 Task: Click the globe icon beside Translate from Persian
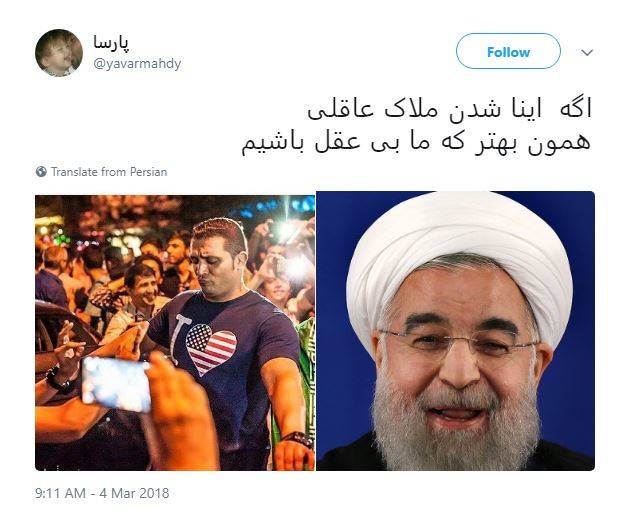coord(41,172)
